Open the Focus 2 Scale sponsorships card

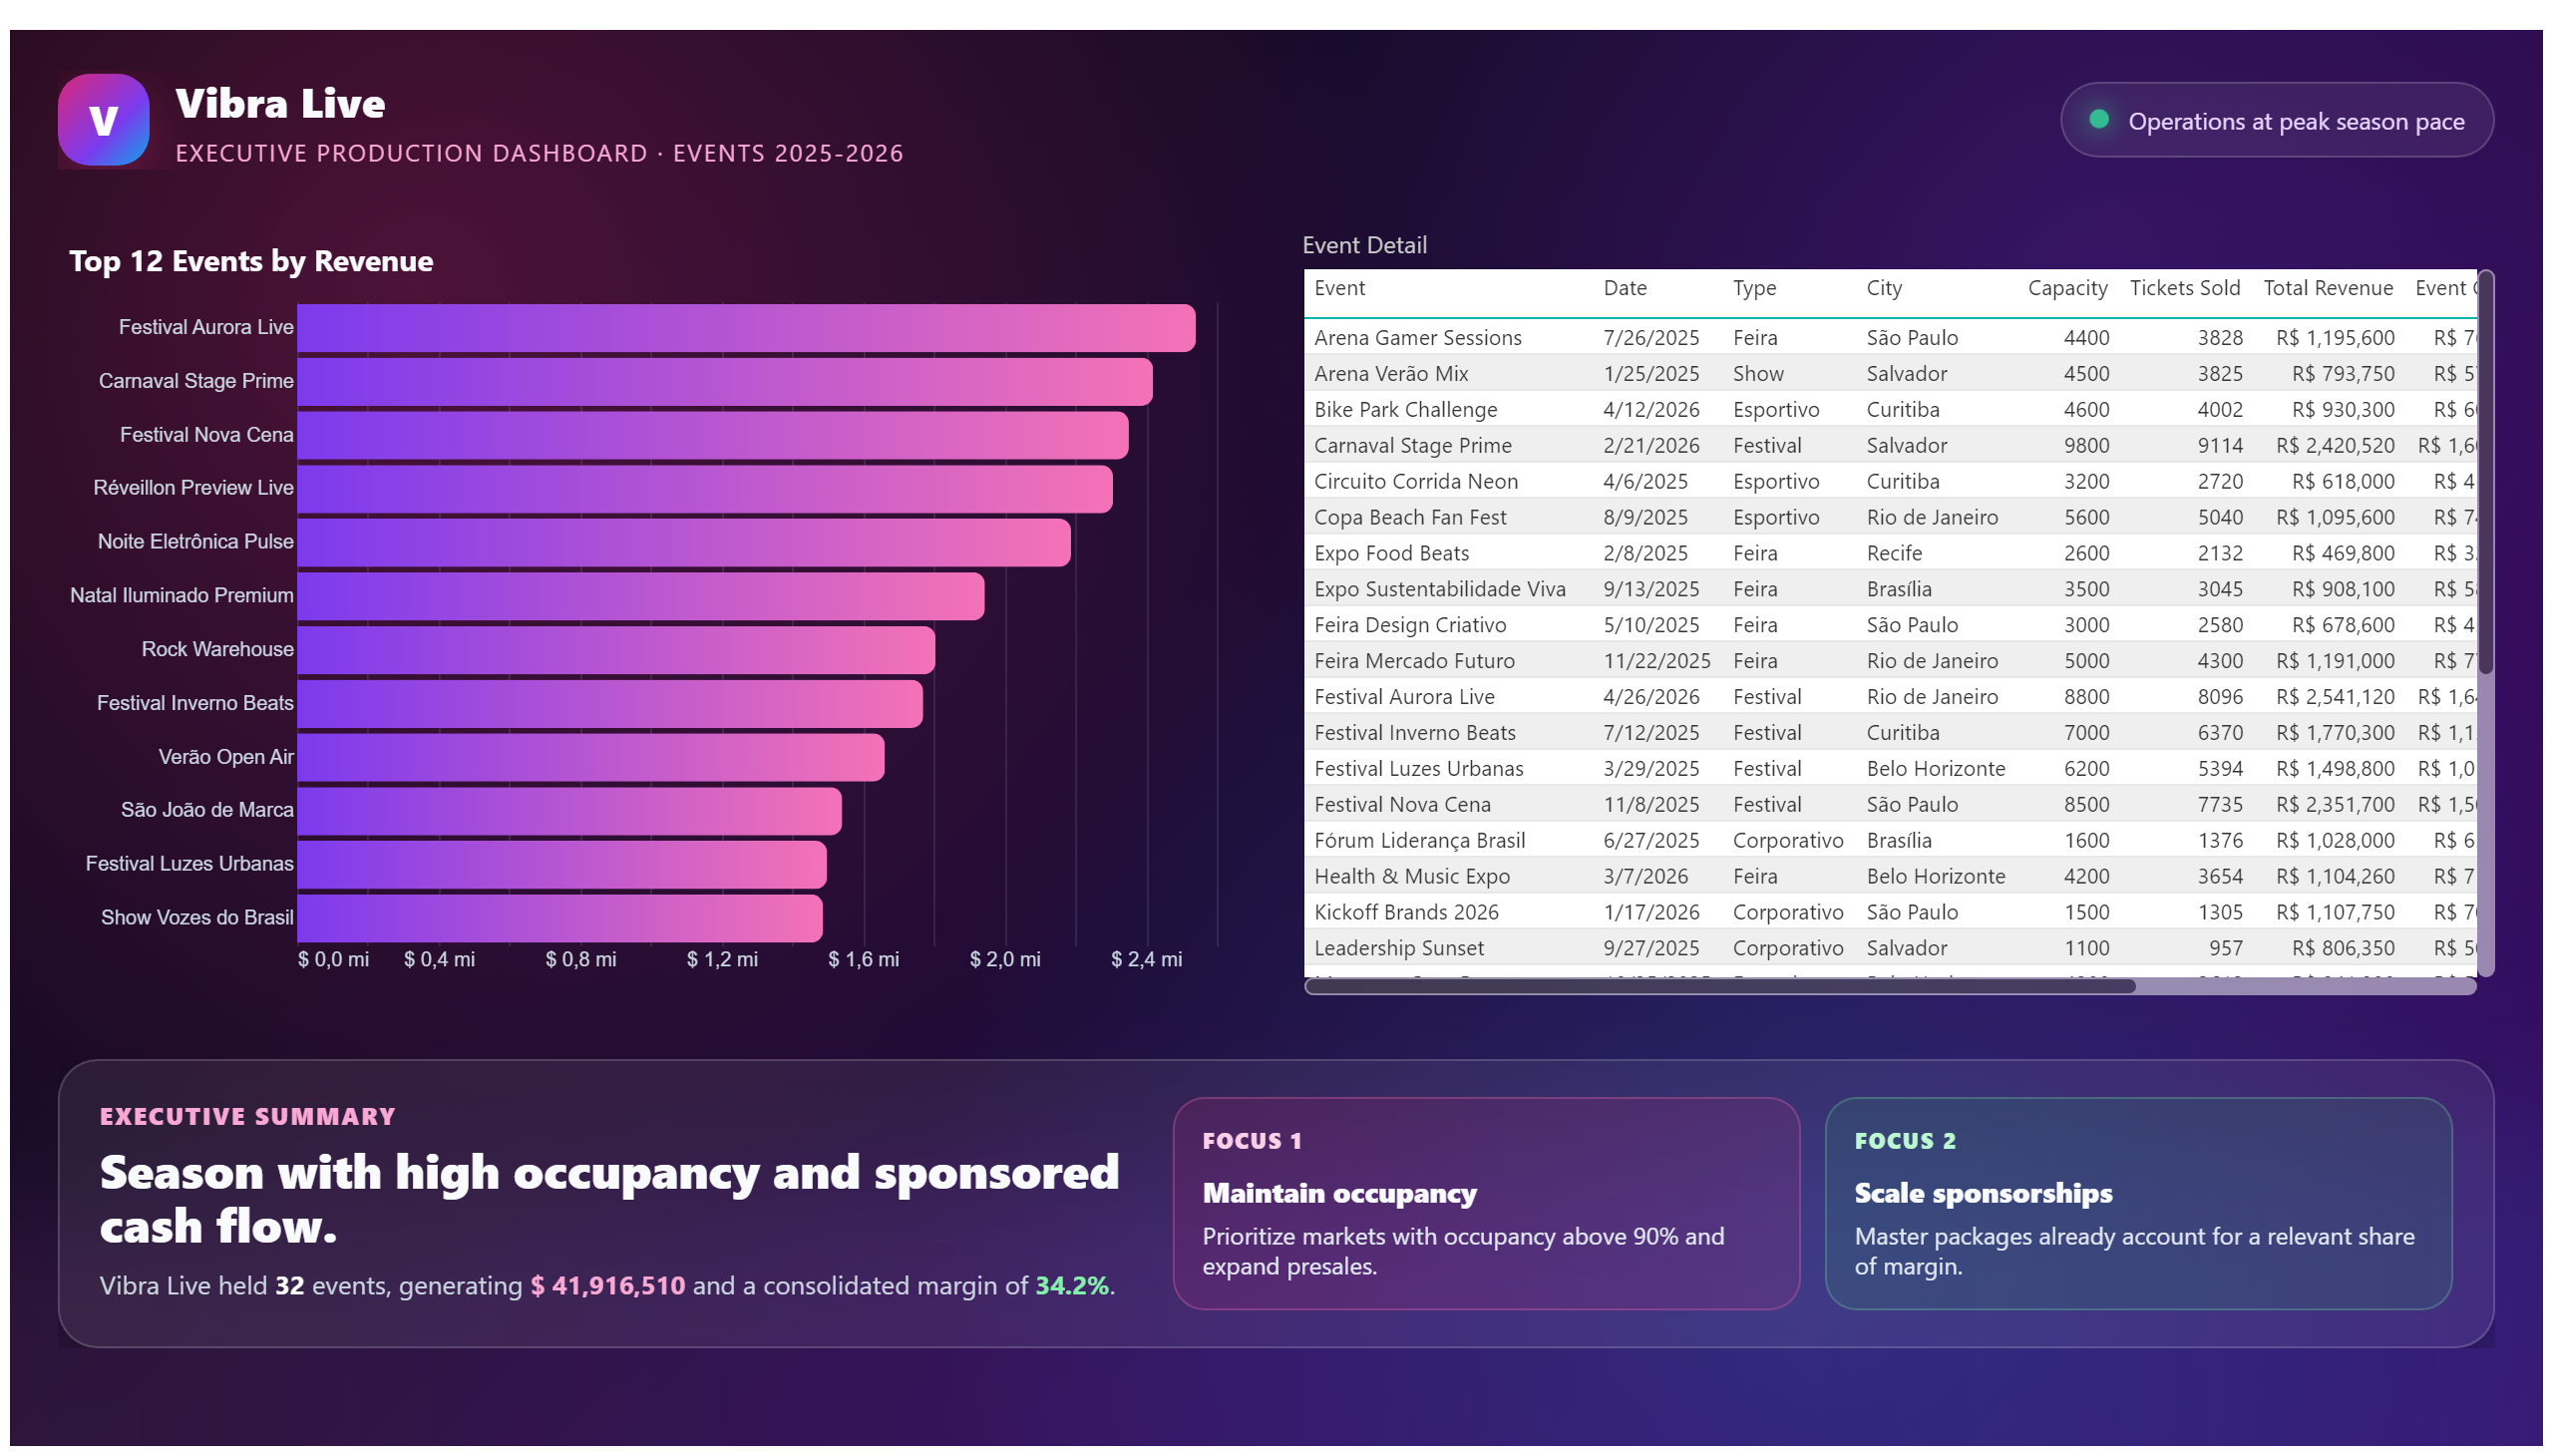coord(2138,1204)
